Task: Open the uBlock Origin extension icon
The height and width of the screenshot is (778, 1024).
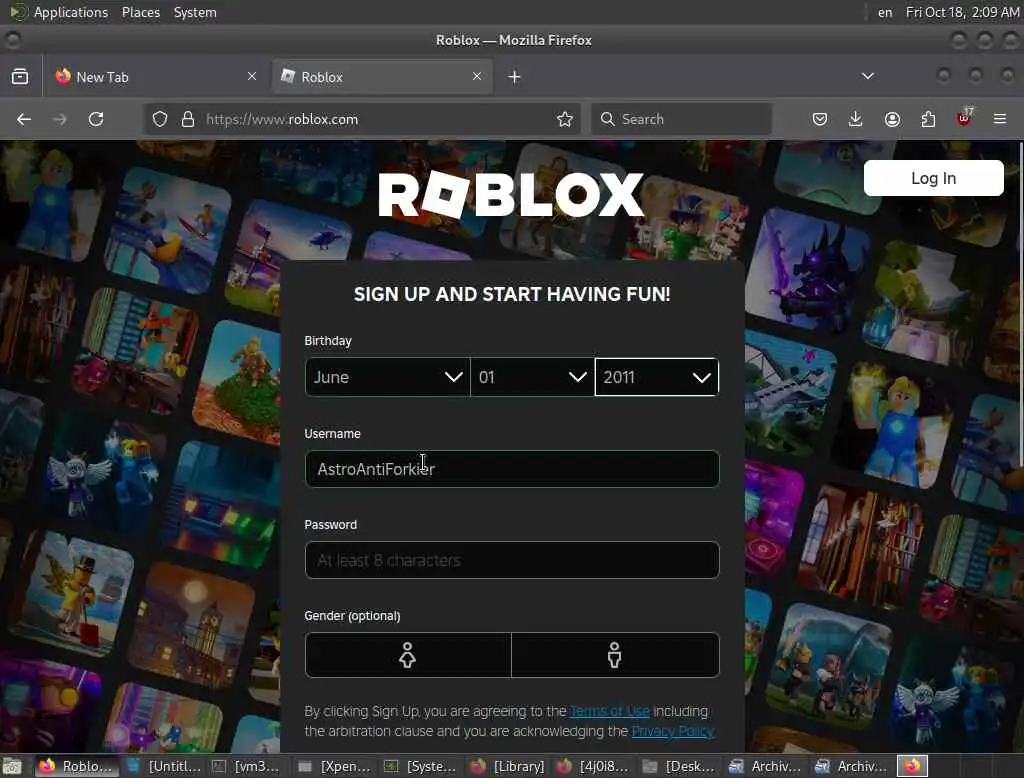Action: (964, 118)
